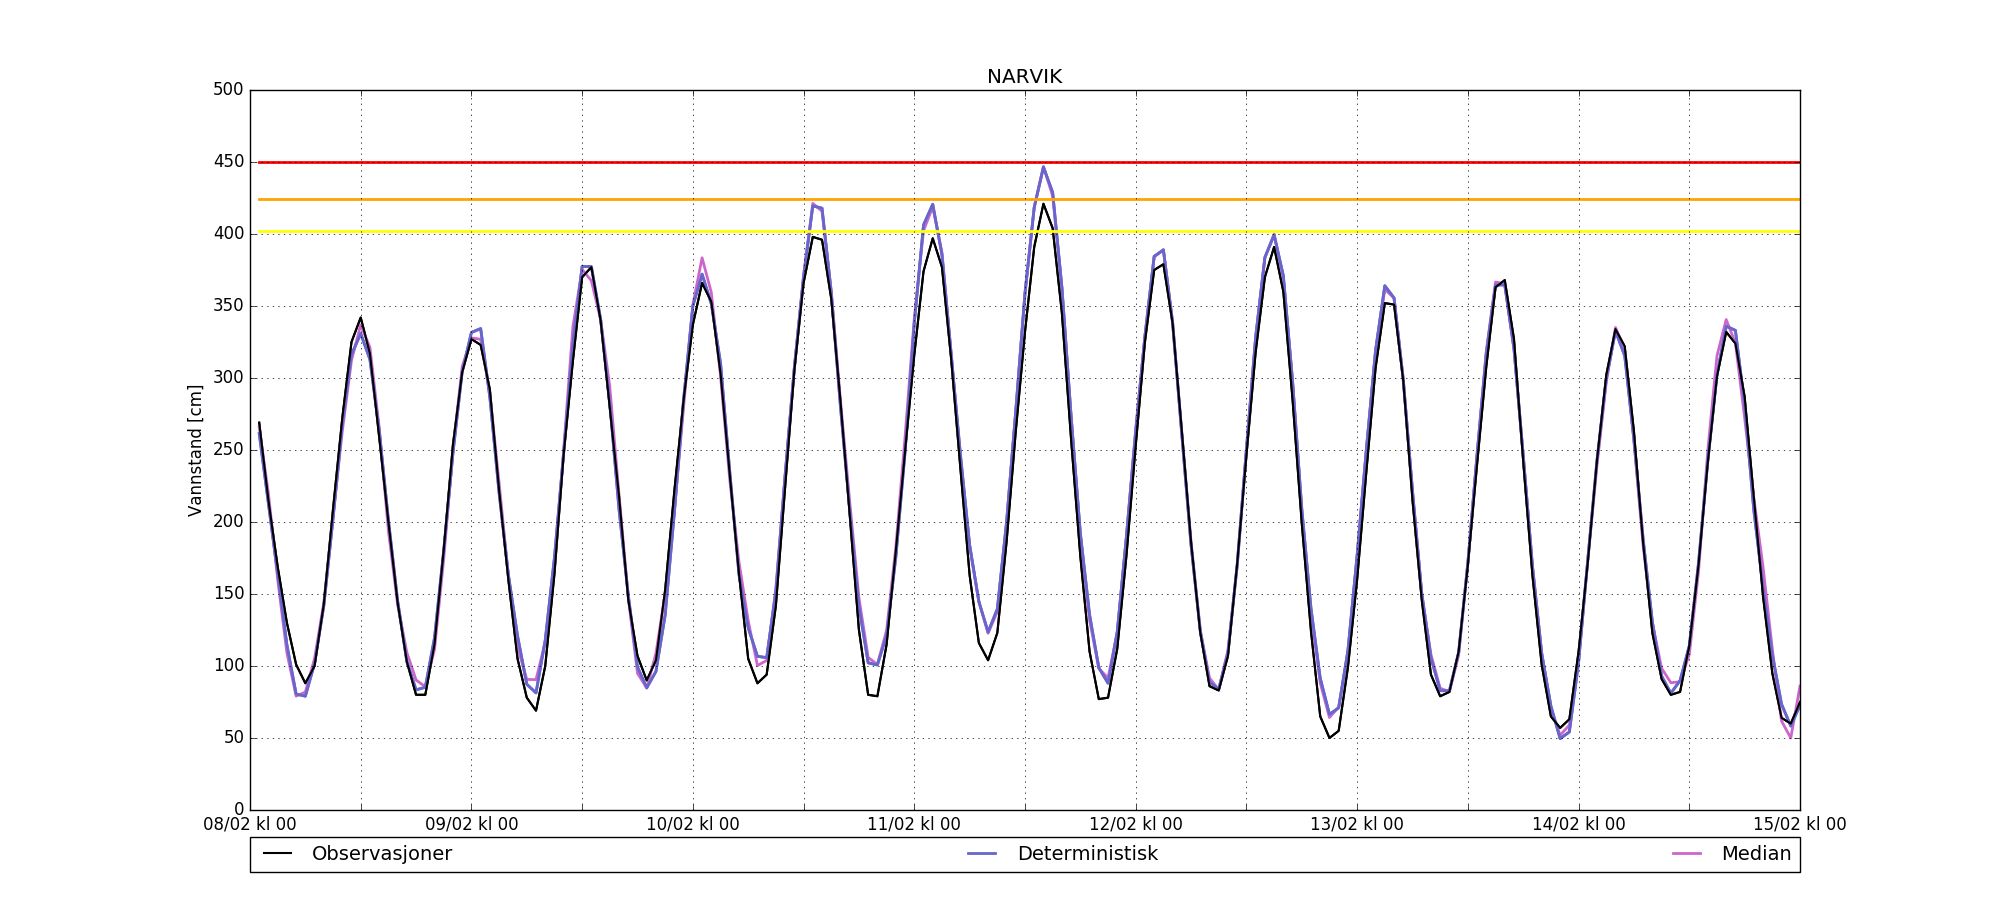
Task: Click the 500 y-axis tick label
Action: tap(228, 90)
